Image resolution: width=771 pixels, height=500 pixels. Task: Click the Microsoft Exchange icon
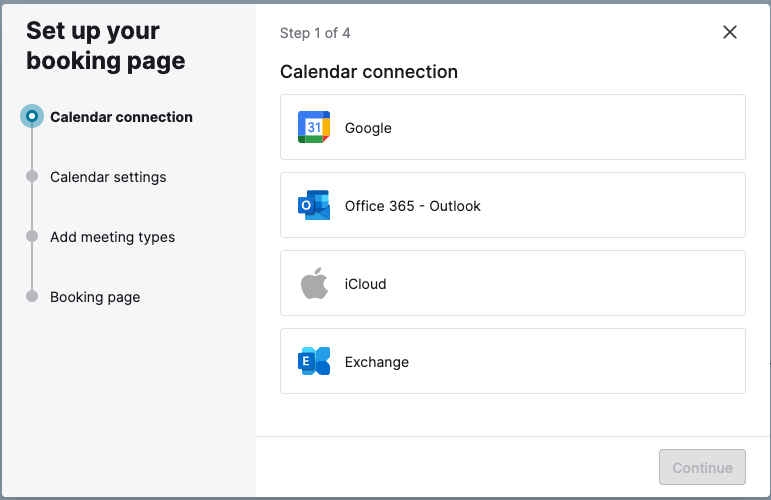314,362
